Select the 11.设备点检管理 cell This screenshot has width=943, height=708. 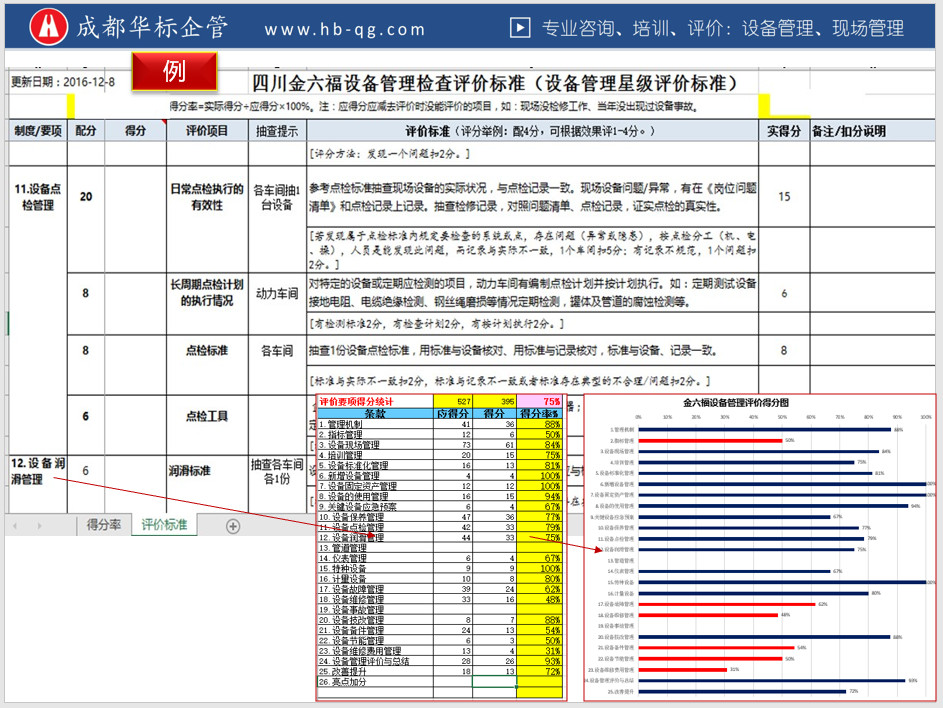tap(38, 196)
